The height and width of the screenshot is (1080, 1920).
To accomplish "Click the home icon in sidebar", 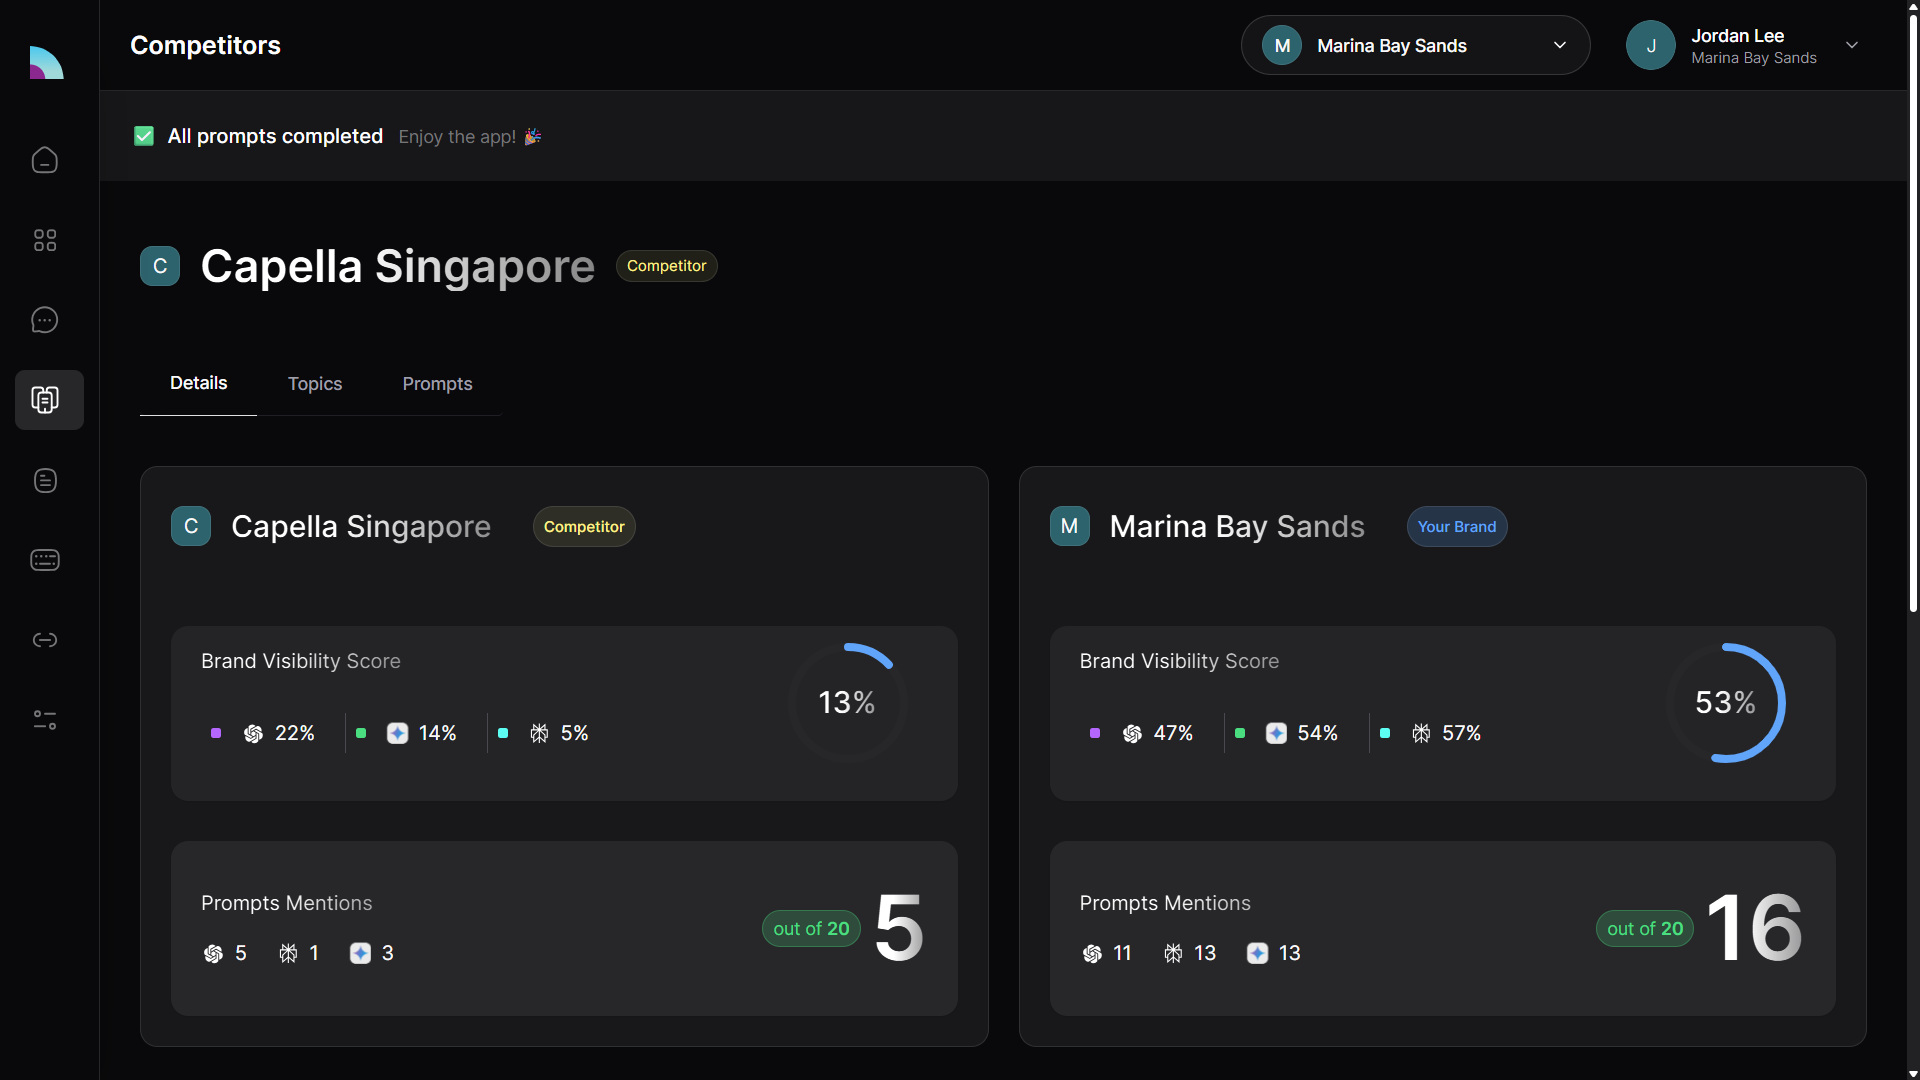I will [45, 160].
